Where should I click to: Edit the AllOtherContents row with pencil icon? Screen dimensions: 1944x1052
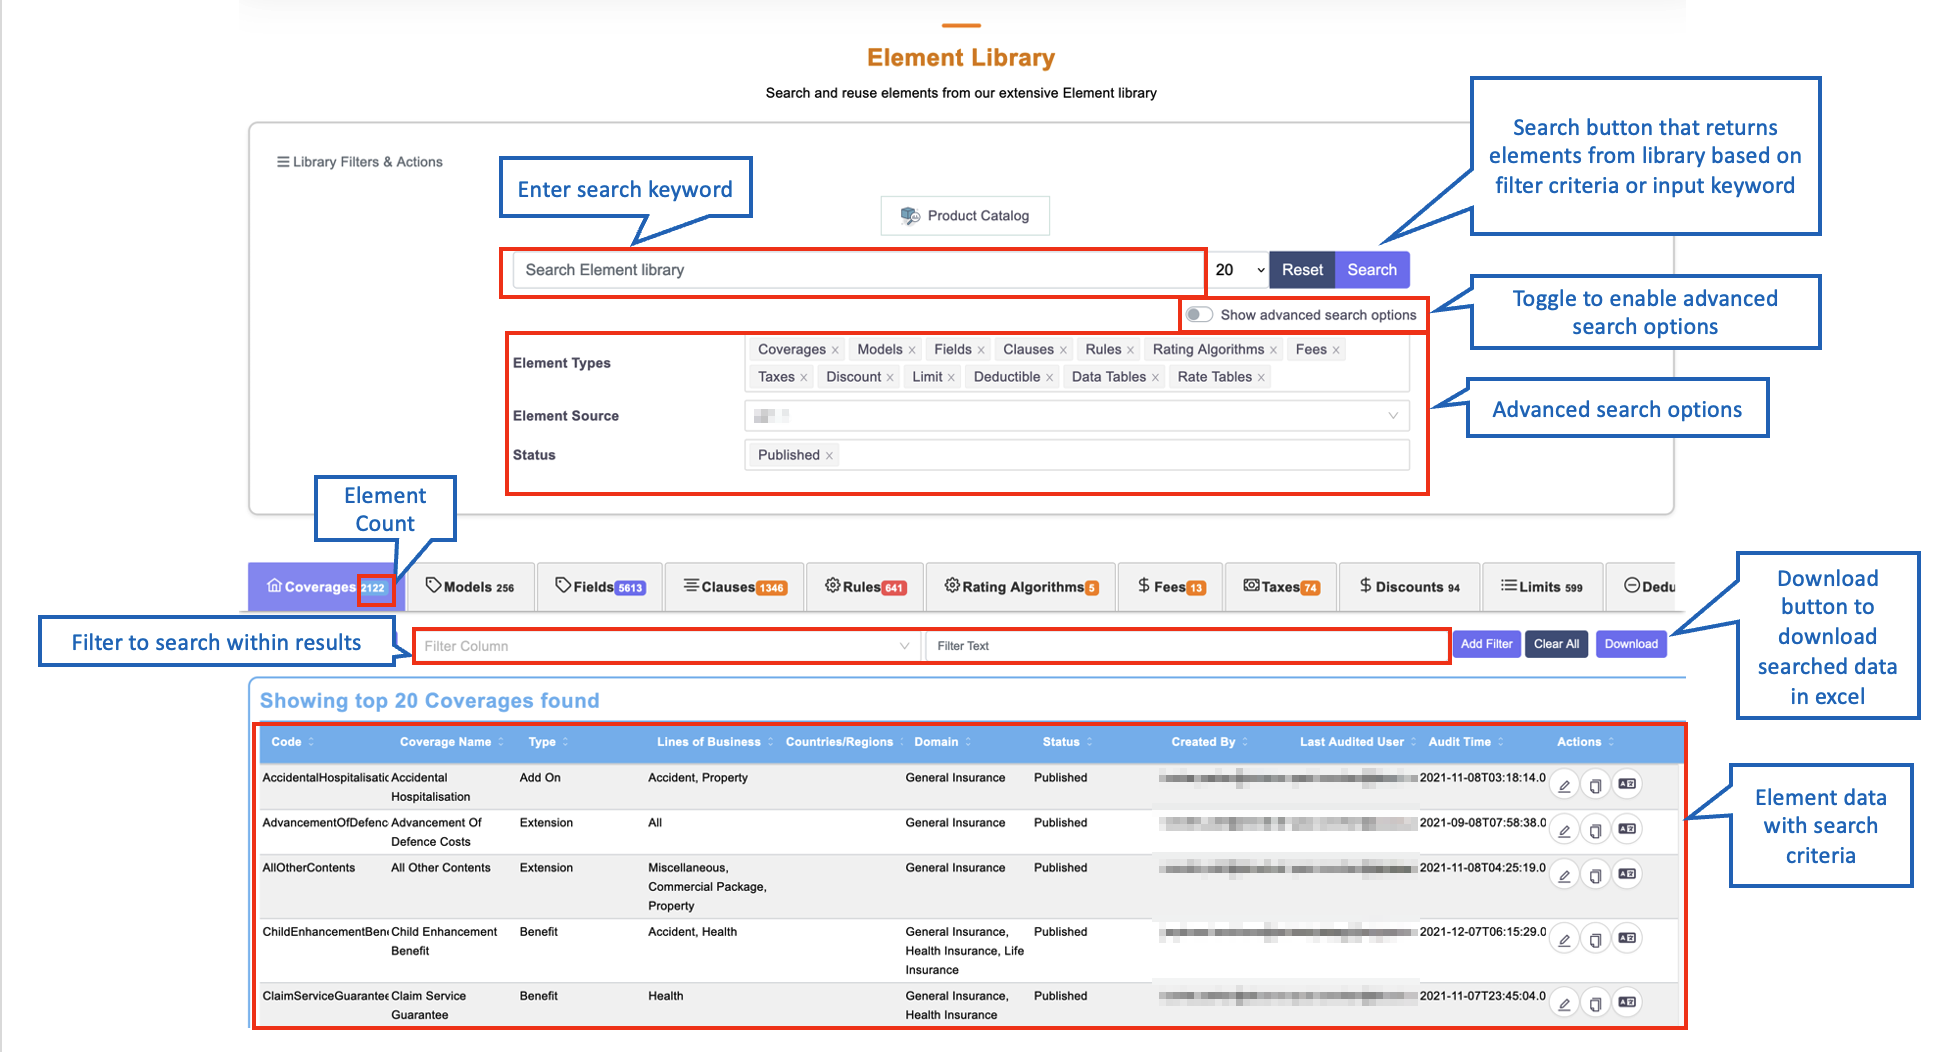pos(1564,875)
